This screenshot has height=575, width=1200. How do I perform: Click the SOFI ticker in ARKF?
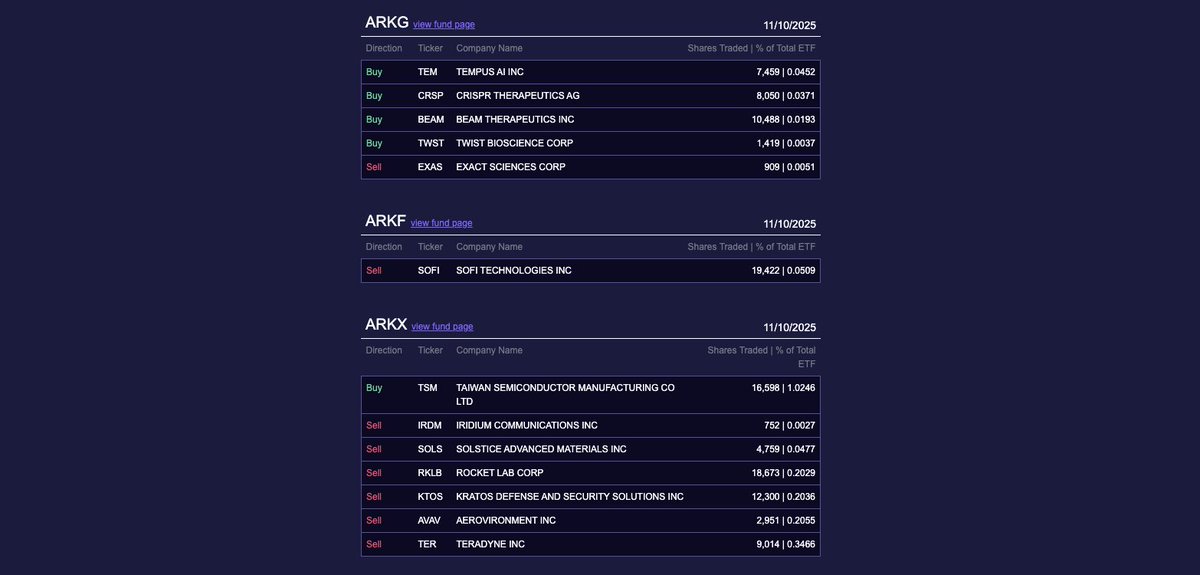coord(428,271)
